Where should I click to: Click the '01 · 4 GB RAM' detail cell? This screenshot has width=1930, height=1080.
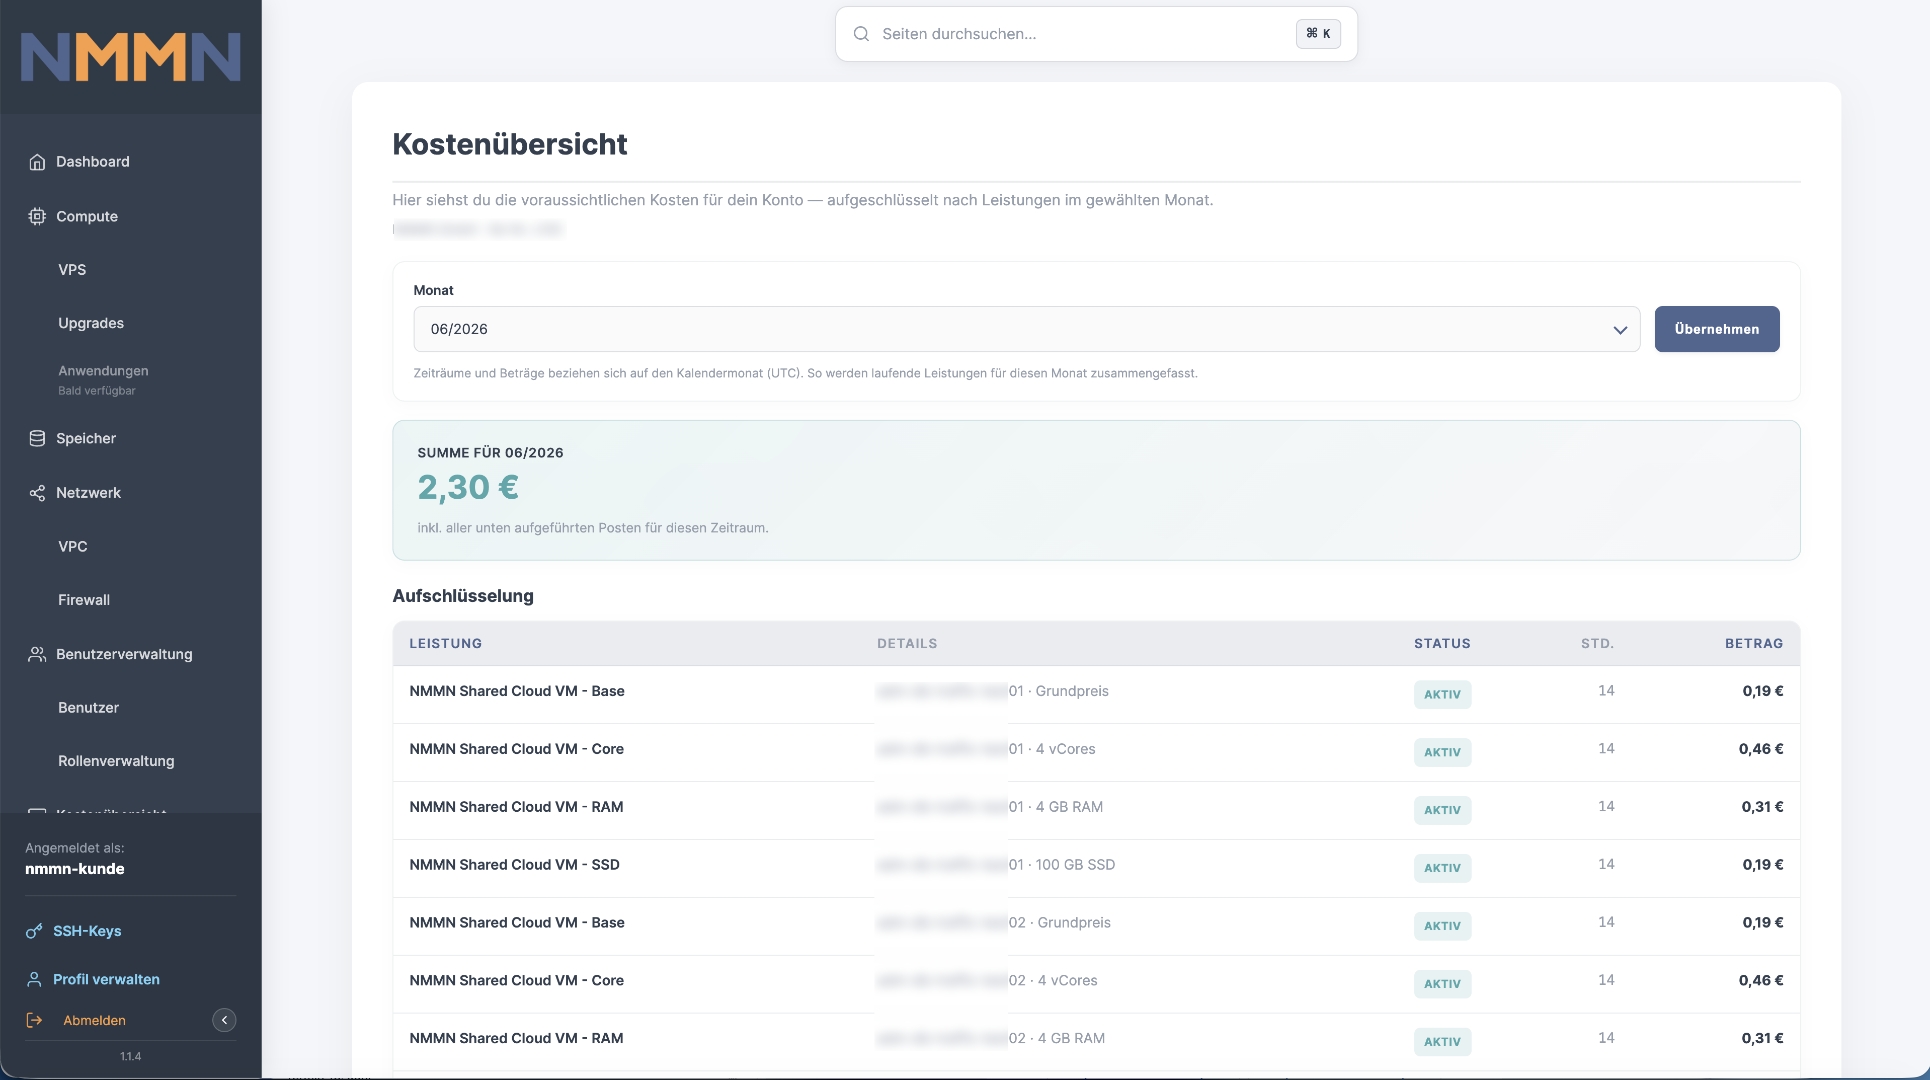click(x=1056, y=807)
